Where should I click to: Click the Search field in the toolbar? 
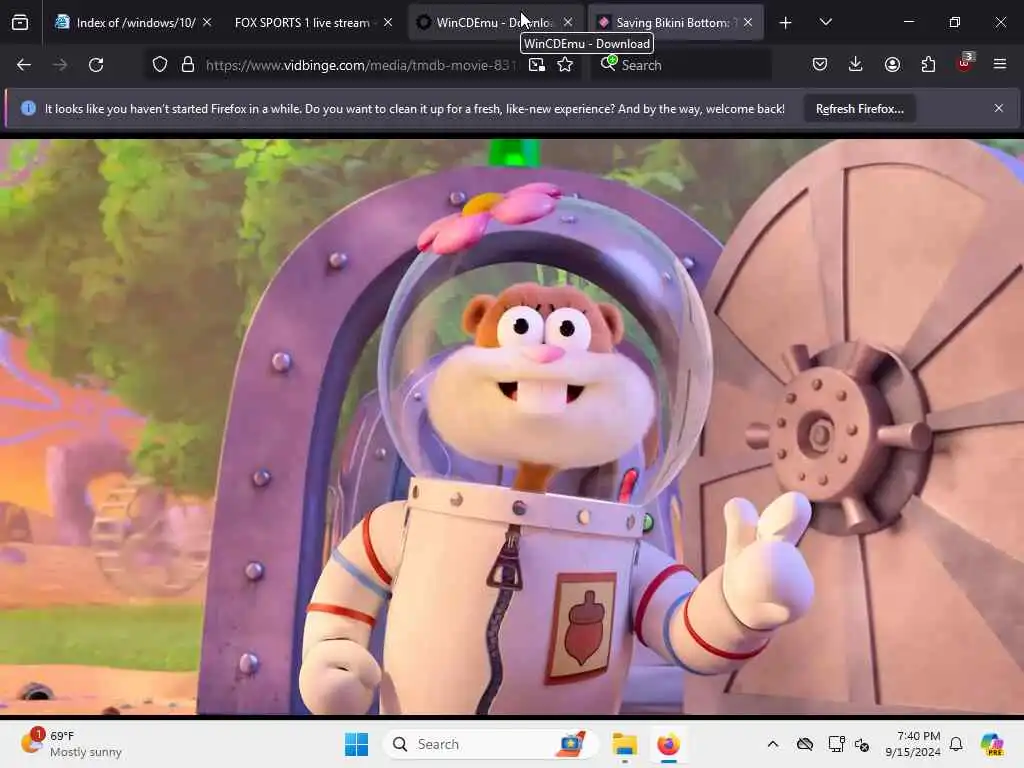(x=681, y=65)
